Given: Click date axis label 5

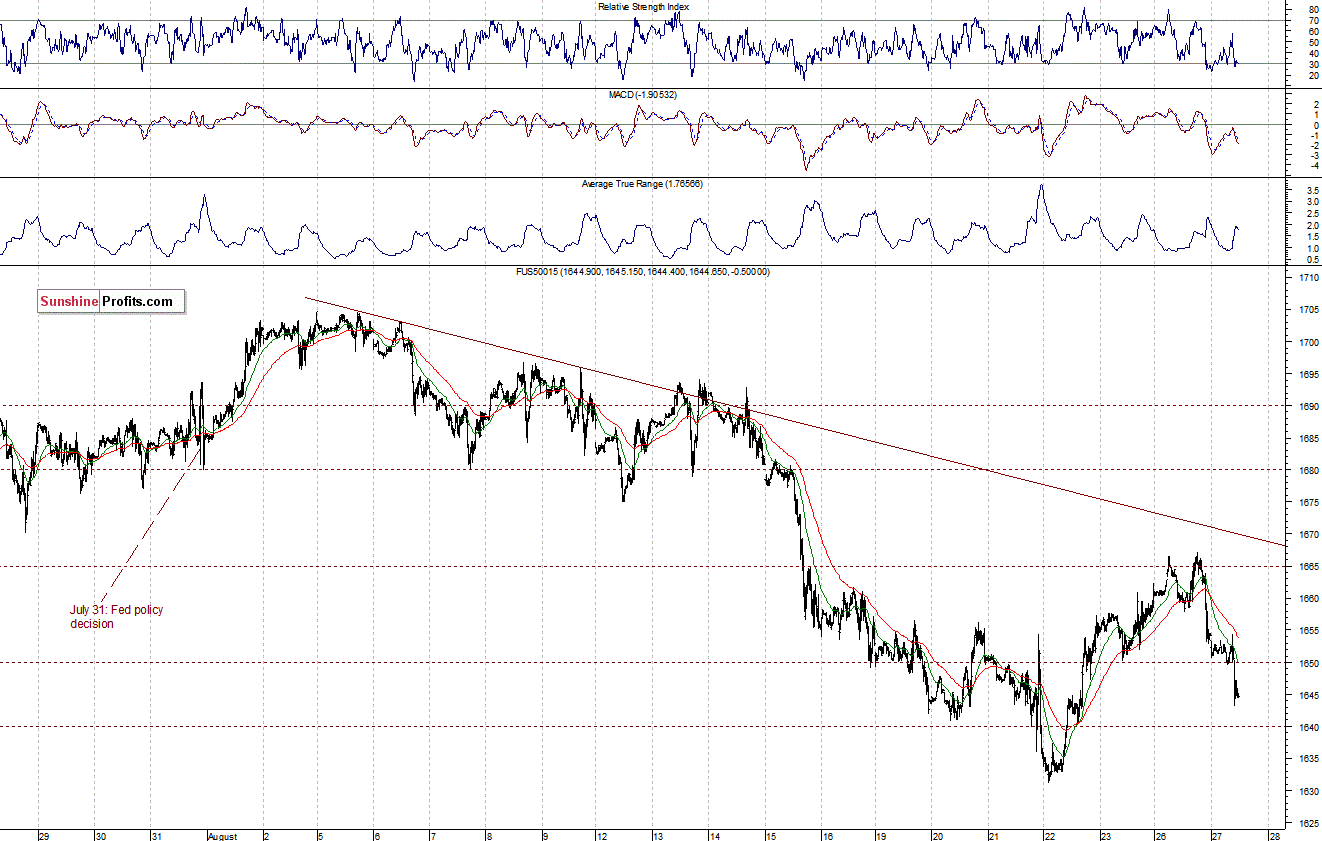Looking at the screenshot, I should pyautogui.click(x=320, y=835).
